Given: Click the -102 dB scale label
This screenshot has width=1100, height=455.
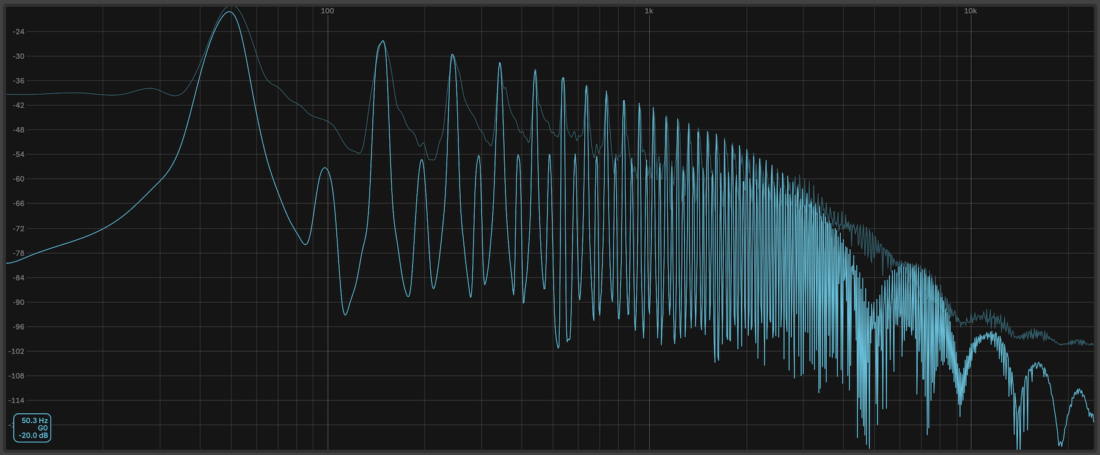Looking at the screenshot, I should click(17, 351).
